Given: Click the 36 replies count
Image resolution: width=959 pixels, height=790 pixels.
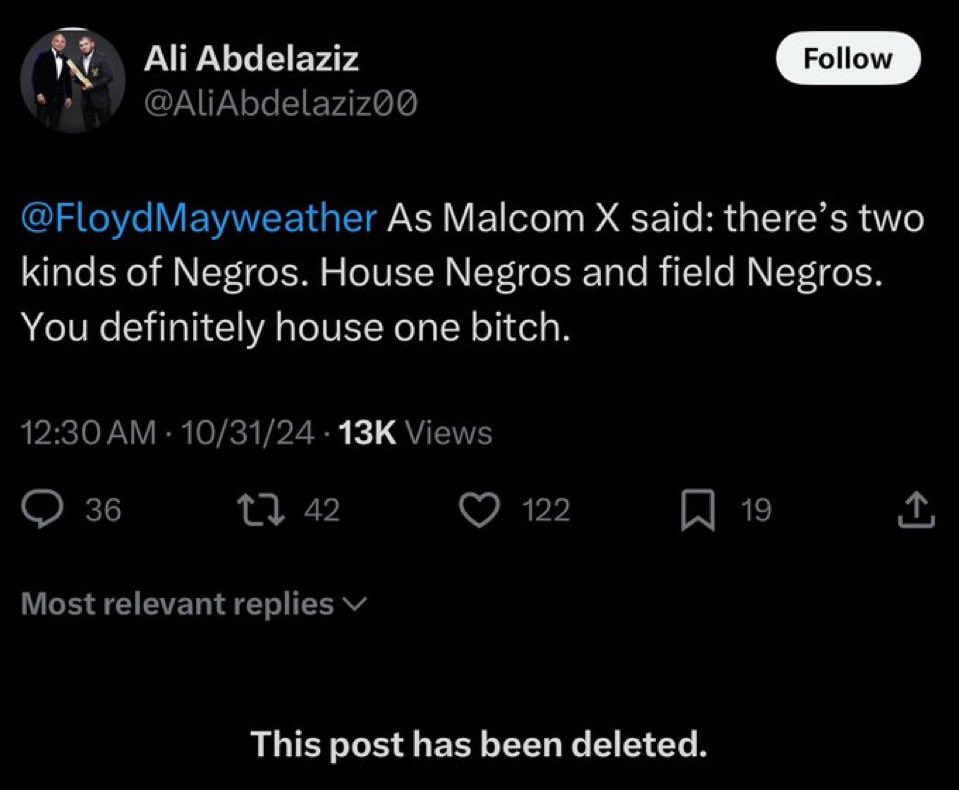Looking at the screenshot, I should point(103,511).
